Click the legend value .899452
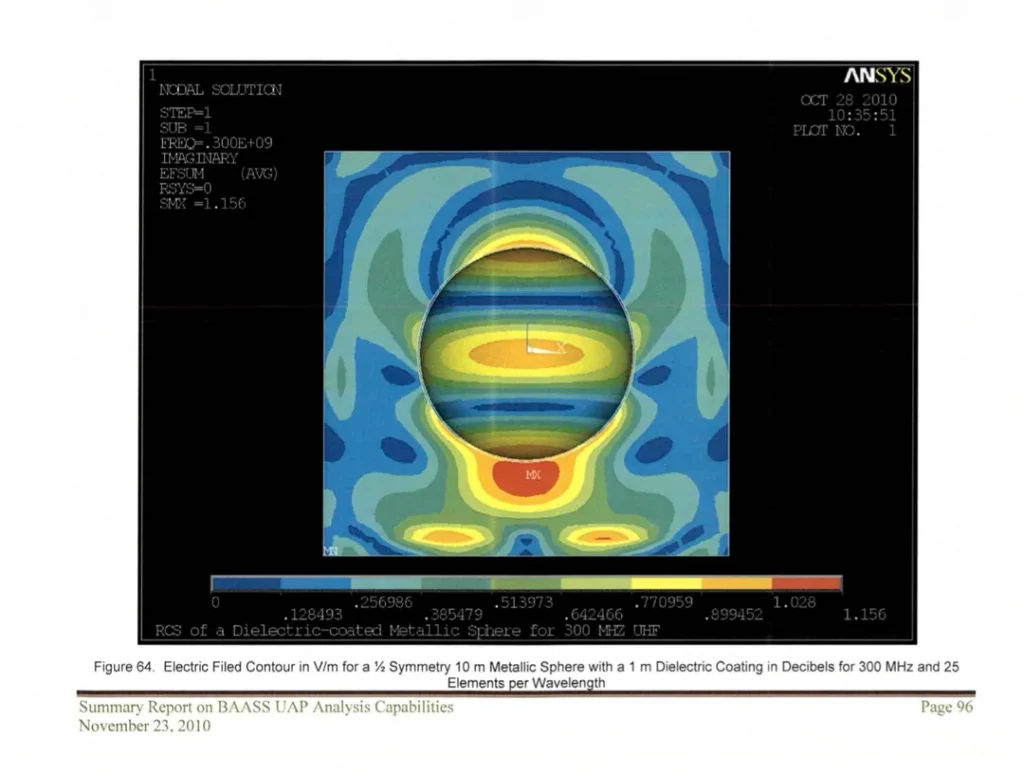The height and width of the screenshot is (775, 1024). pyautogui.click(x=733, y=615)
